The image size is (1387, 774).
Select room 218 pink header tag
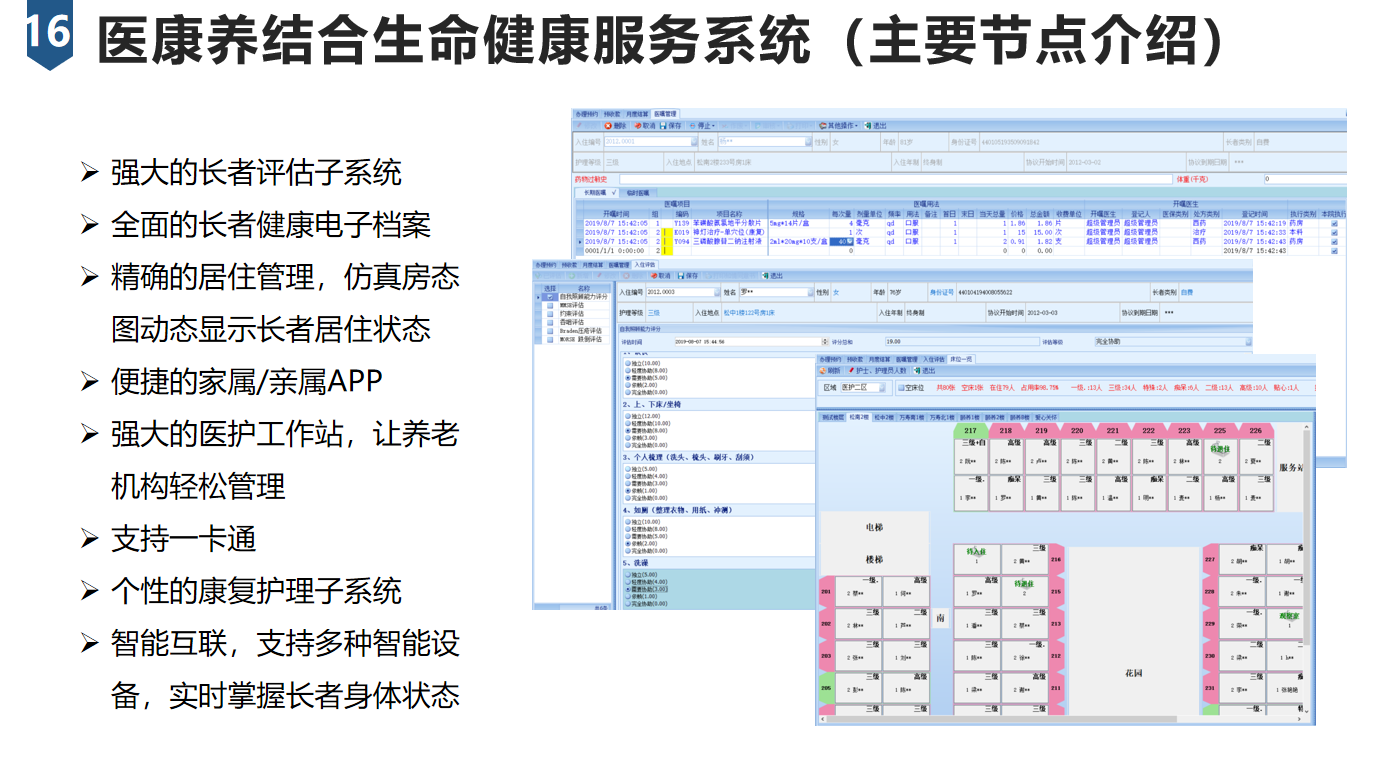[1005, 430]
